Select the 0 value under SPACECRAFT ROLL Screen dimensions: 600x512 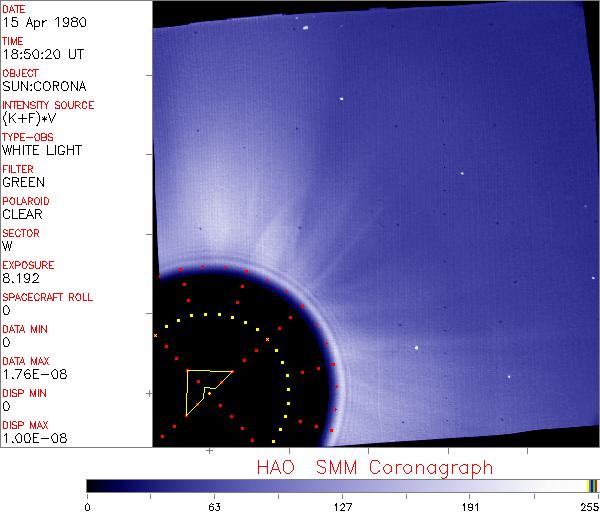pyautogui.click(x=7, y=310)
